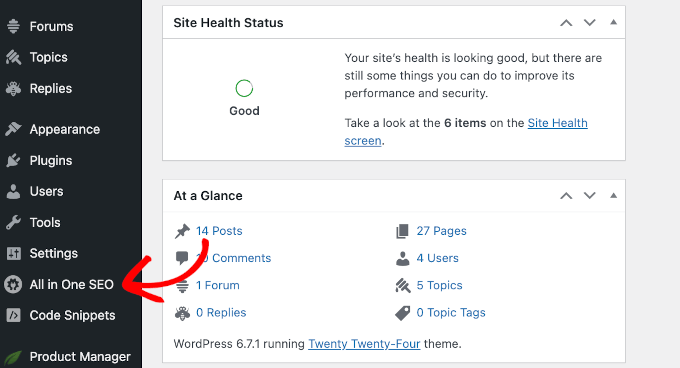Click the All in One SEO gear icon
680x368 pixels.
[13, 284]
